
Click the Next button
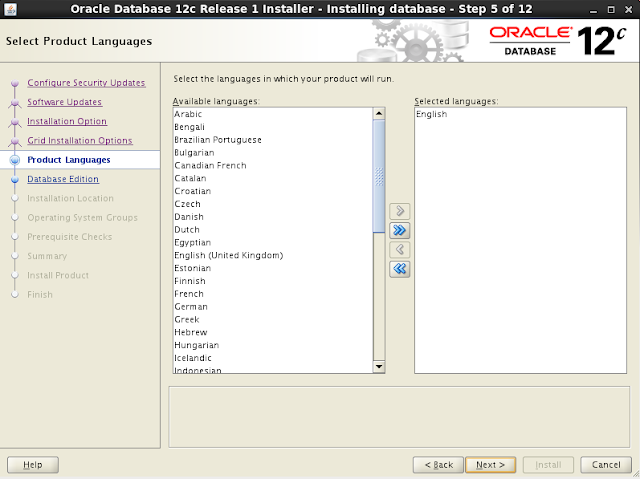(x=490, y=465)
